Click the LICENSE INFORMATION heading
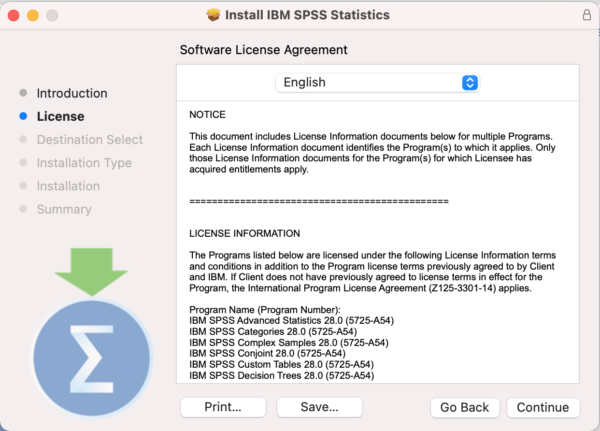 [x=245, y=233]
